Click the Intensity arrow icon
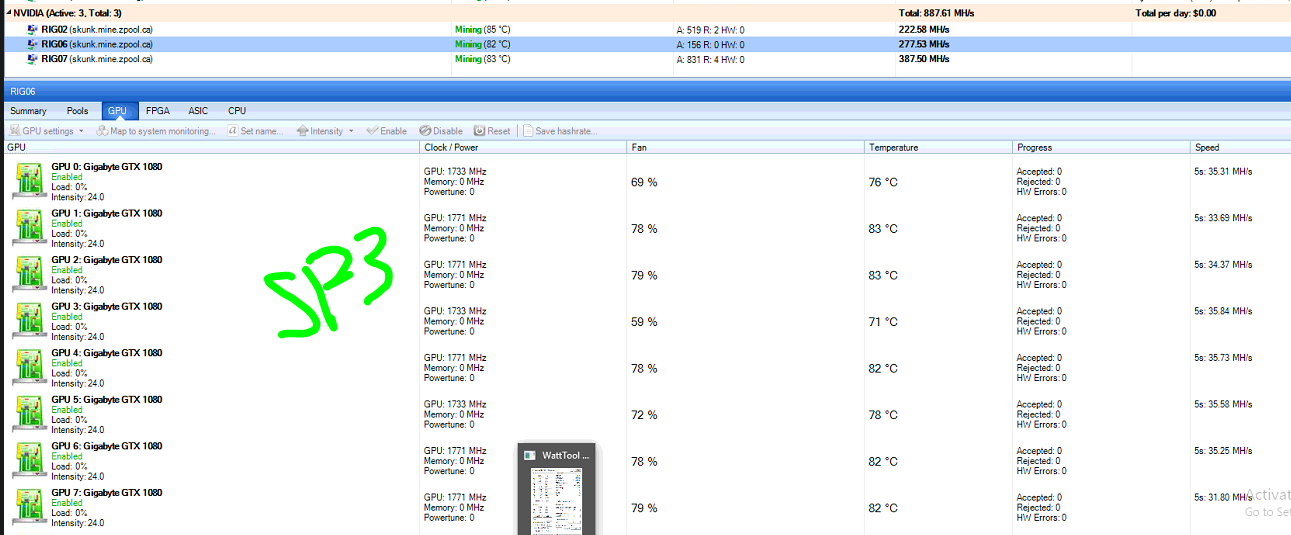This screenshot has width=1291, height=535. (x=303, y=131)
